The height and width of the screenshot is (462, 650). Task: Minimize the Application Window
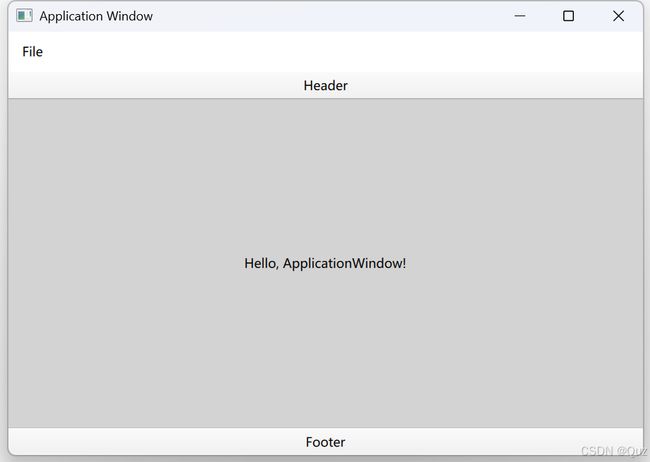(x=520, y=16)
